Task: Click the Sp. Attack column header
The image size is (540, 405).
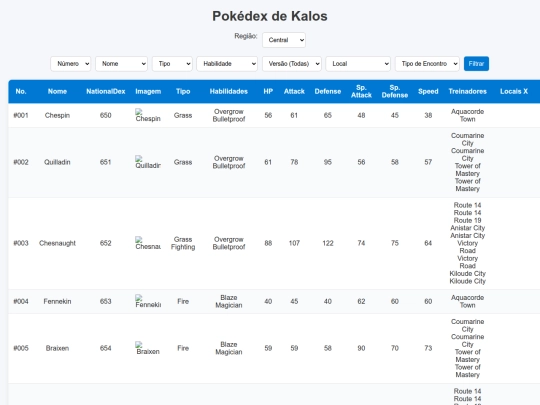Action: coord(361,91)
